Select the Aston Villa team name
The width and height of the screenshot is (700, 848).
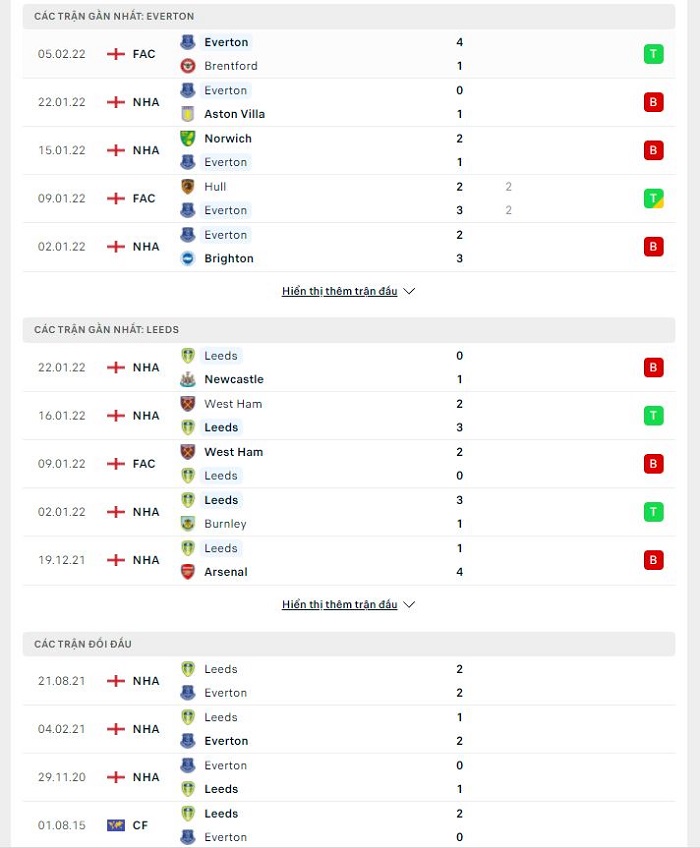click(x=234, y=114)
